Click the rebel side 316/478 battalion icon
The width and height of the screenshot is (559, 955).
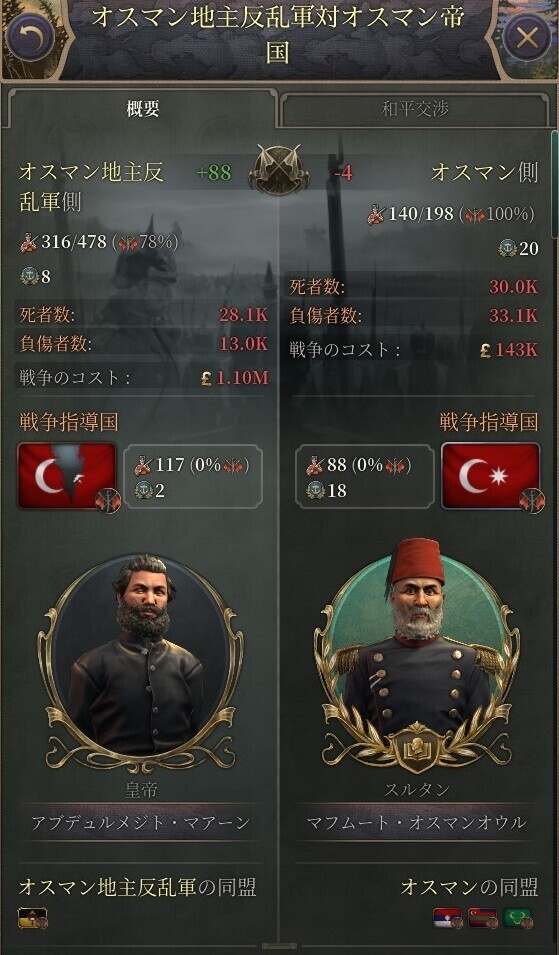[29, 243]
